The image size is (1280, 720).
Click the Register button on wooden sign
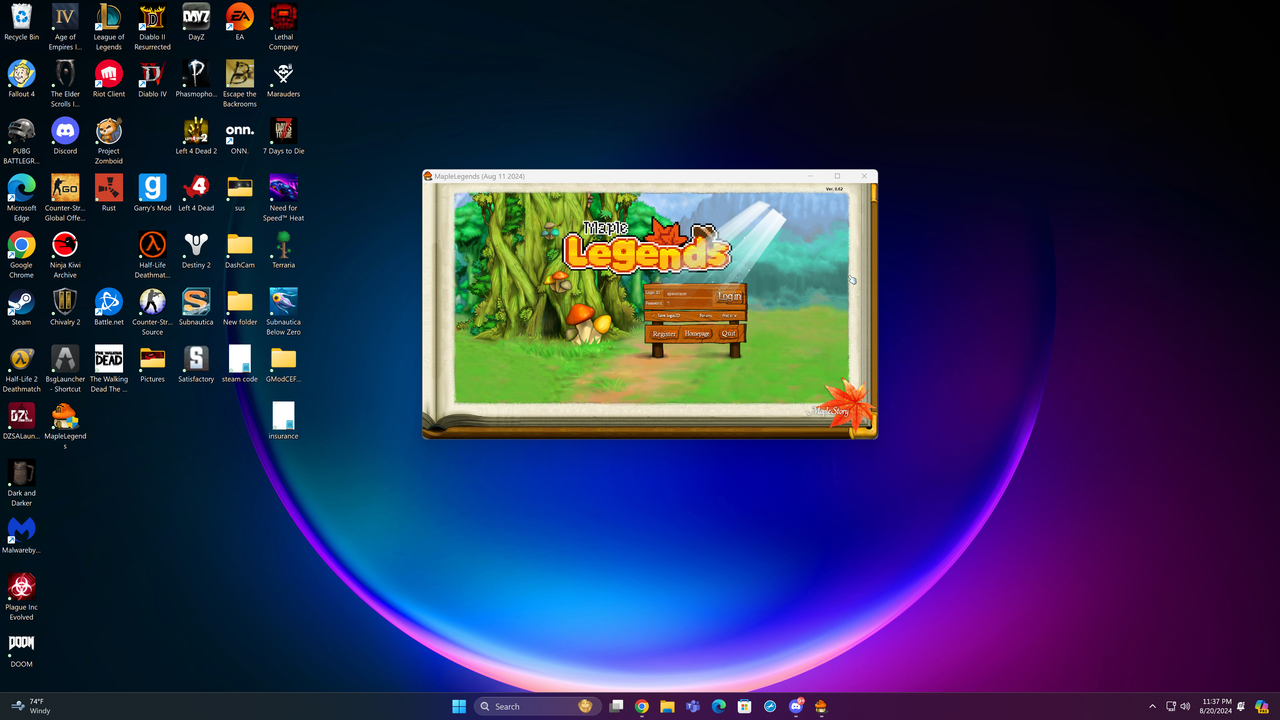664,334
